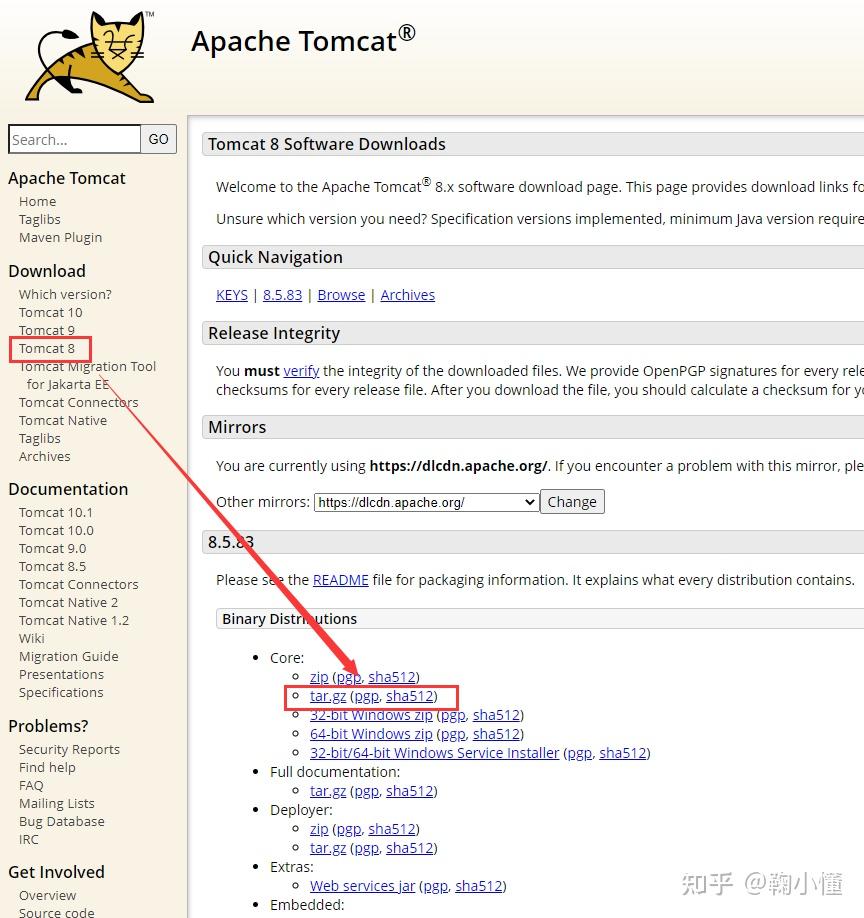
Task: Open the IRC link
Action: point(29,840)
